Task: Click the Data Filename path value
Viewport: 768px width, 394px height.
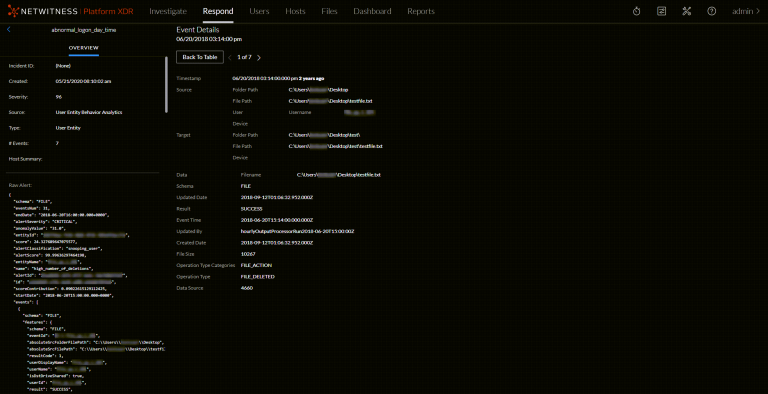Action: tap(339, 174)
